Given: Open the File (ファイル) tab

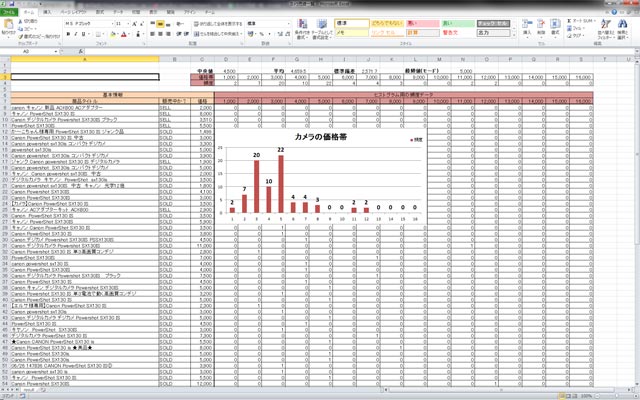Looking at the screenshot, I should coord(9,12).
